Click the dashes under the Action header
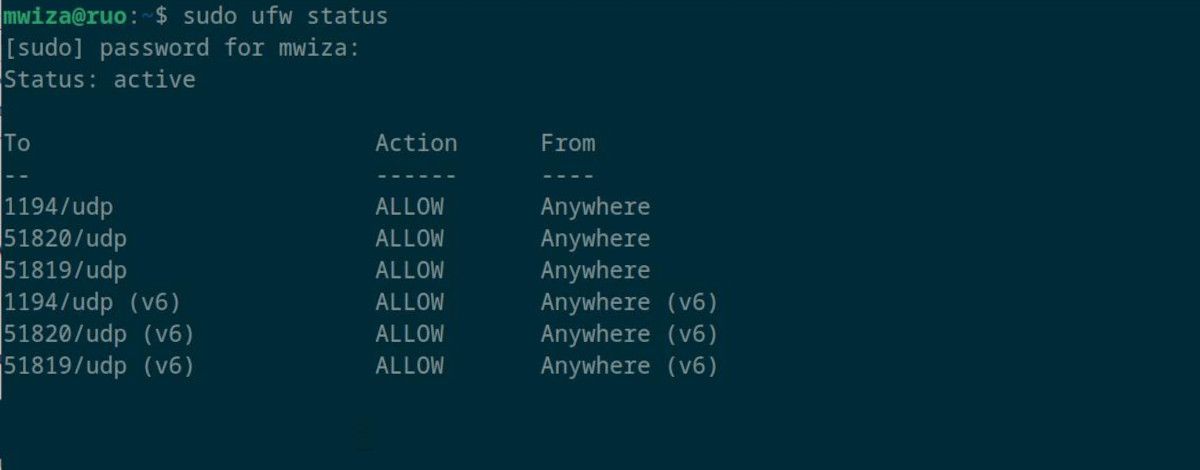 (416, 176)
